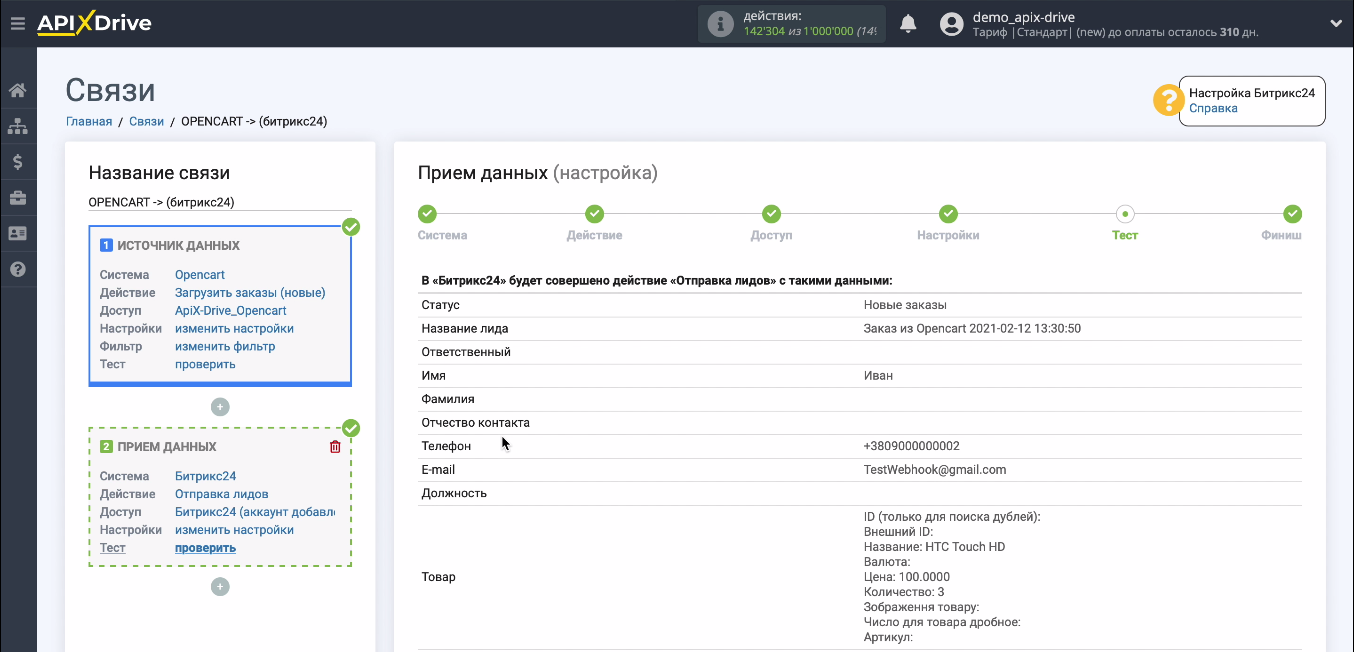
Task: Expand the account dropdown chevron
Action: tap(1336, 23)
